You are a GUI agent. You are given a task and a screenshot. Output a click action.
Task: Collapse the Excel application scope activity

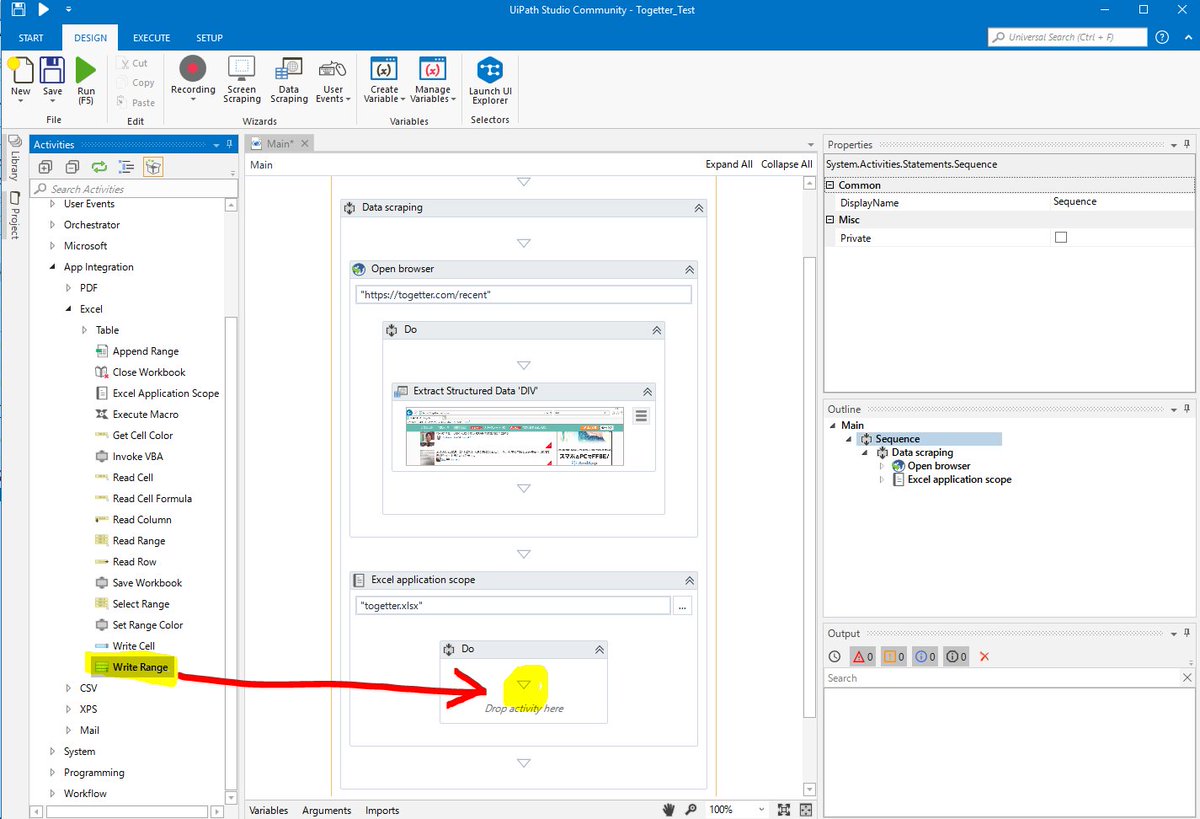[x=689, y=580]
